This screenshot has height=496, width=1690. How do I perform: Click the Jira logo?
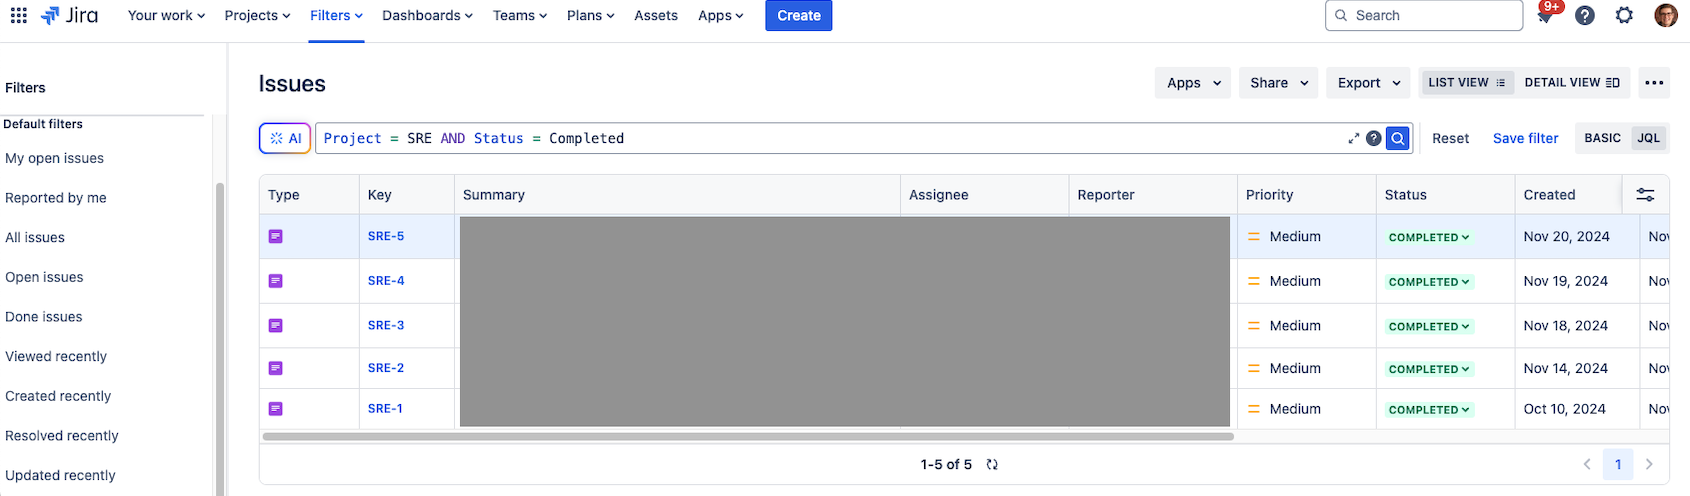click(69, 15)
